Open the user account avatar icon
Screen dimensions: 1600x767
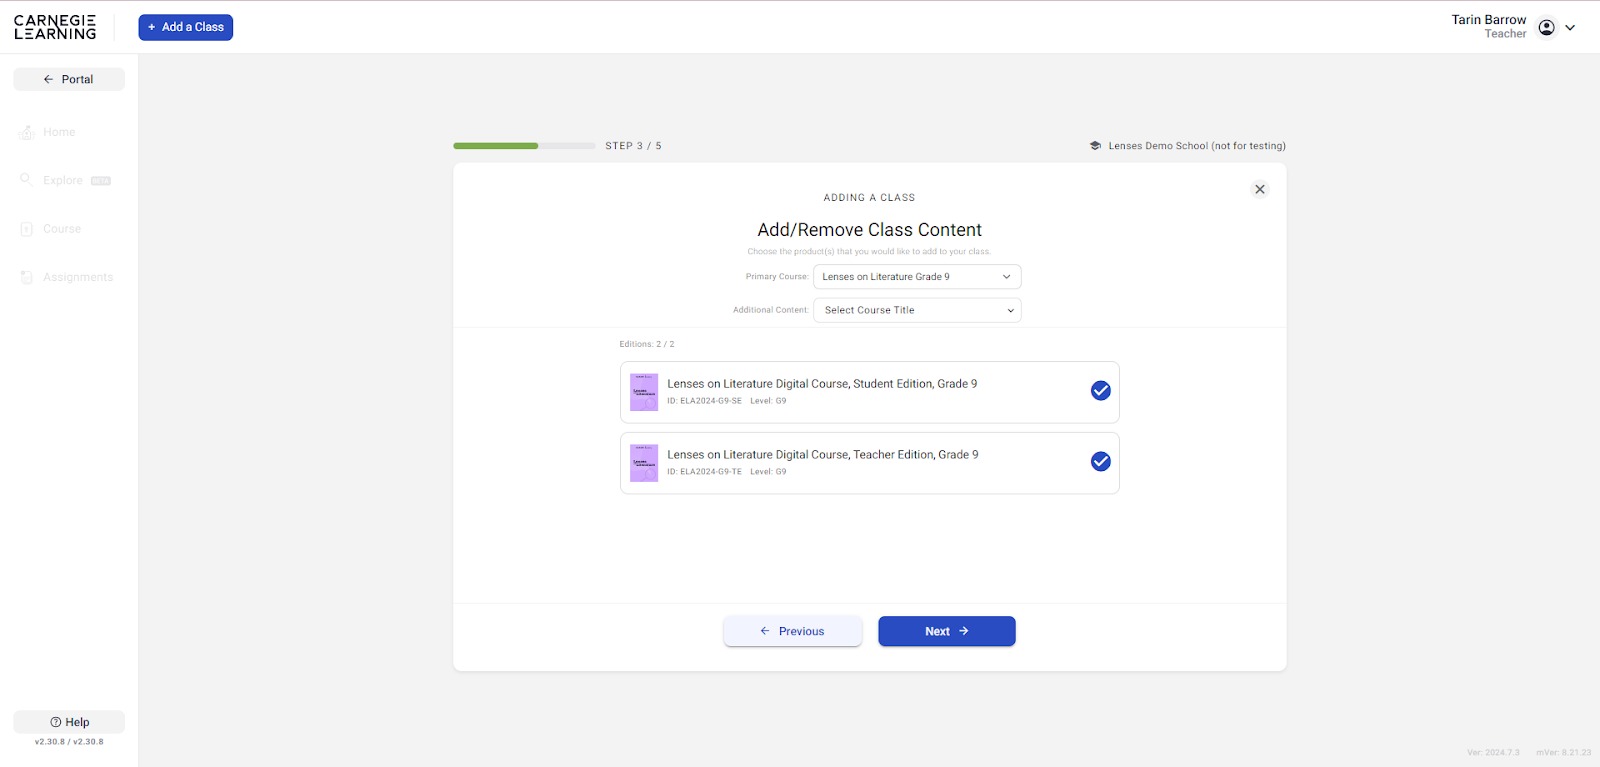(x=1547, y=27)
